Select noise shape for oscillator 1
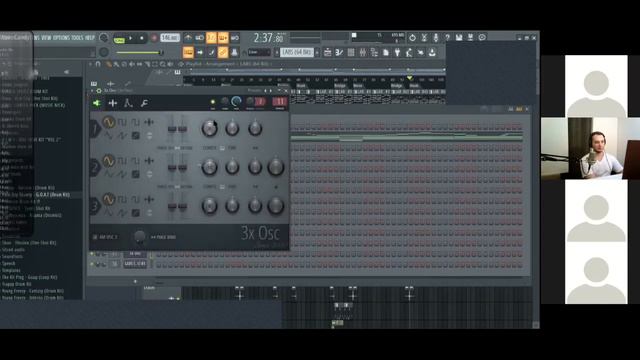The height and width of the screenshot is (360, 640). (x=136, y=136)
